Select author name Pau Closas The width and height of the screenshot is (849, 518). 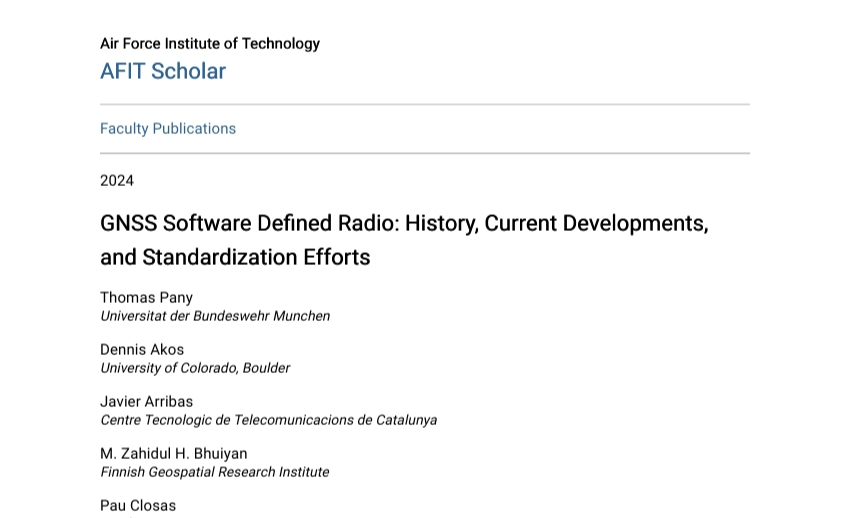(x=138, y=506)
